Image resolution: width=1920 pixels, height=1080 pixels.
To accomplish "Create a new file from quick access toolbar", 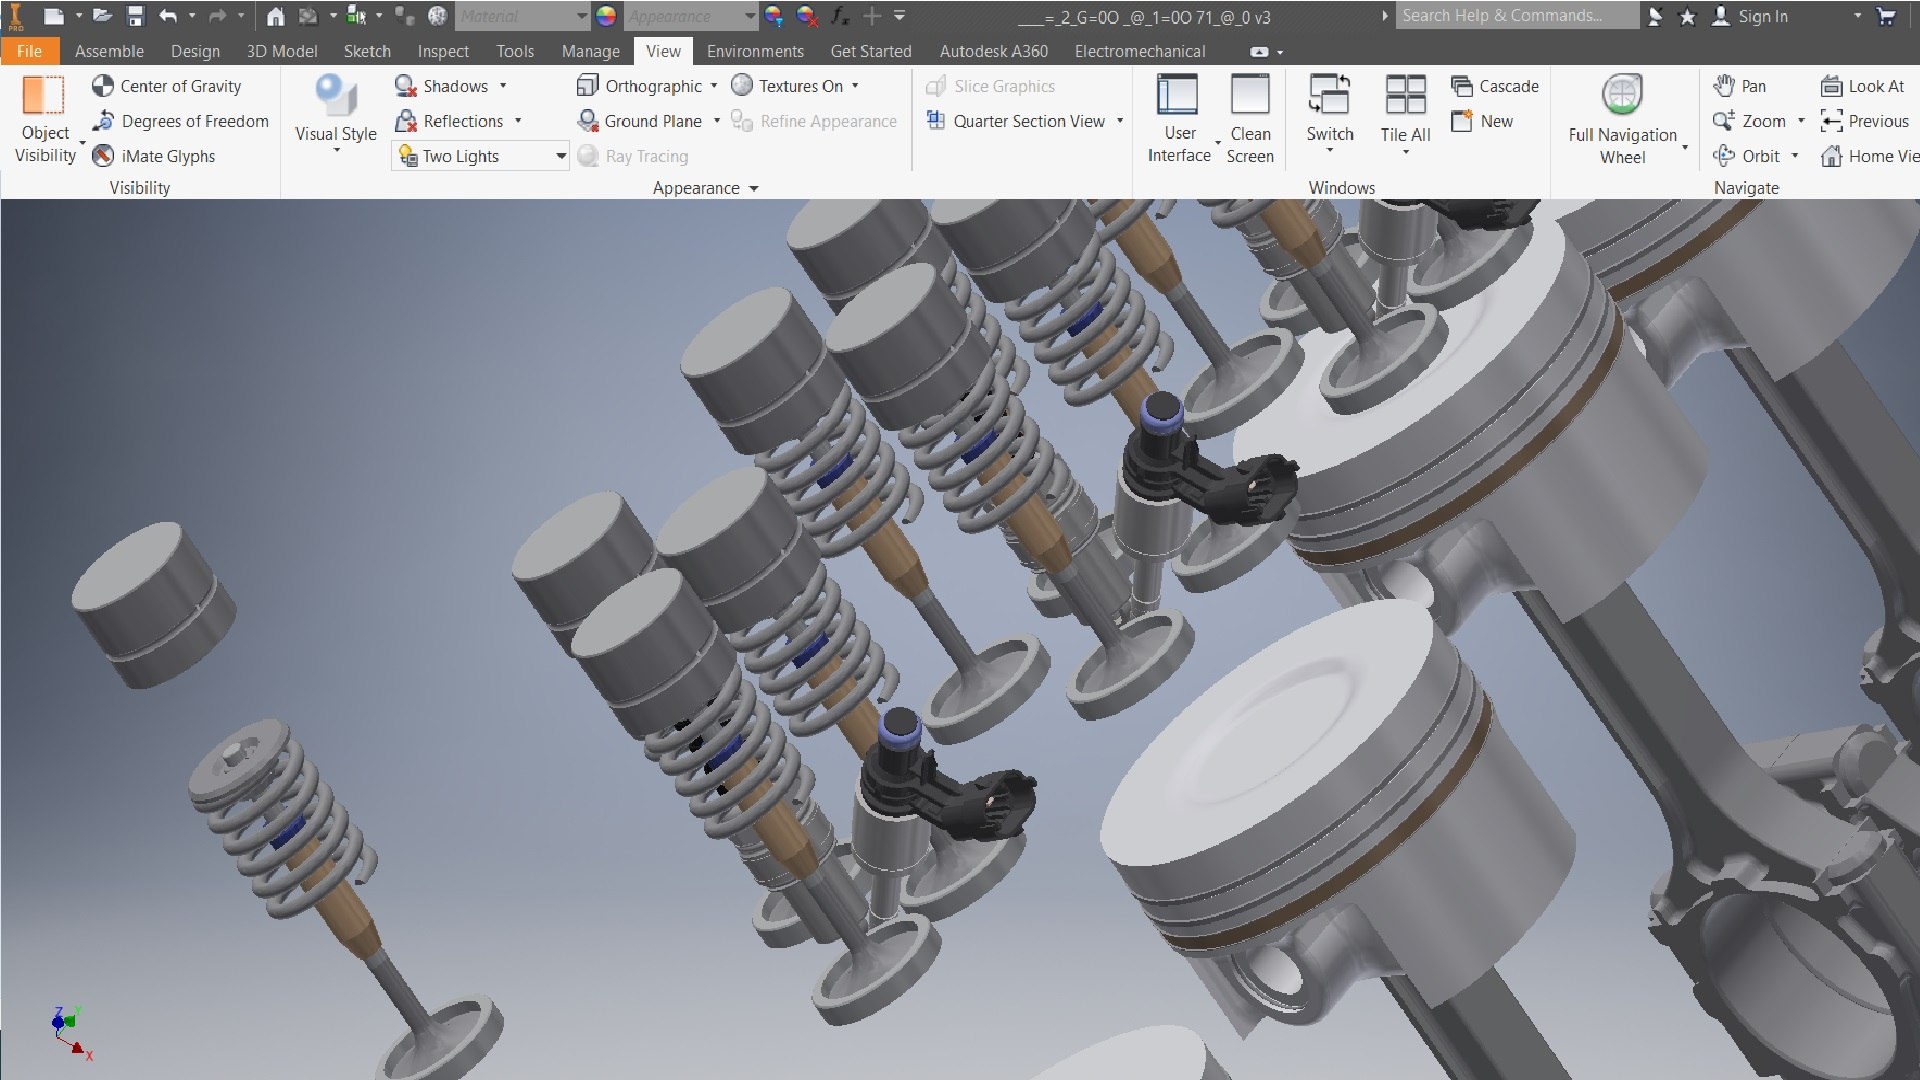I will [54, 16].
